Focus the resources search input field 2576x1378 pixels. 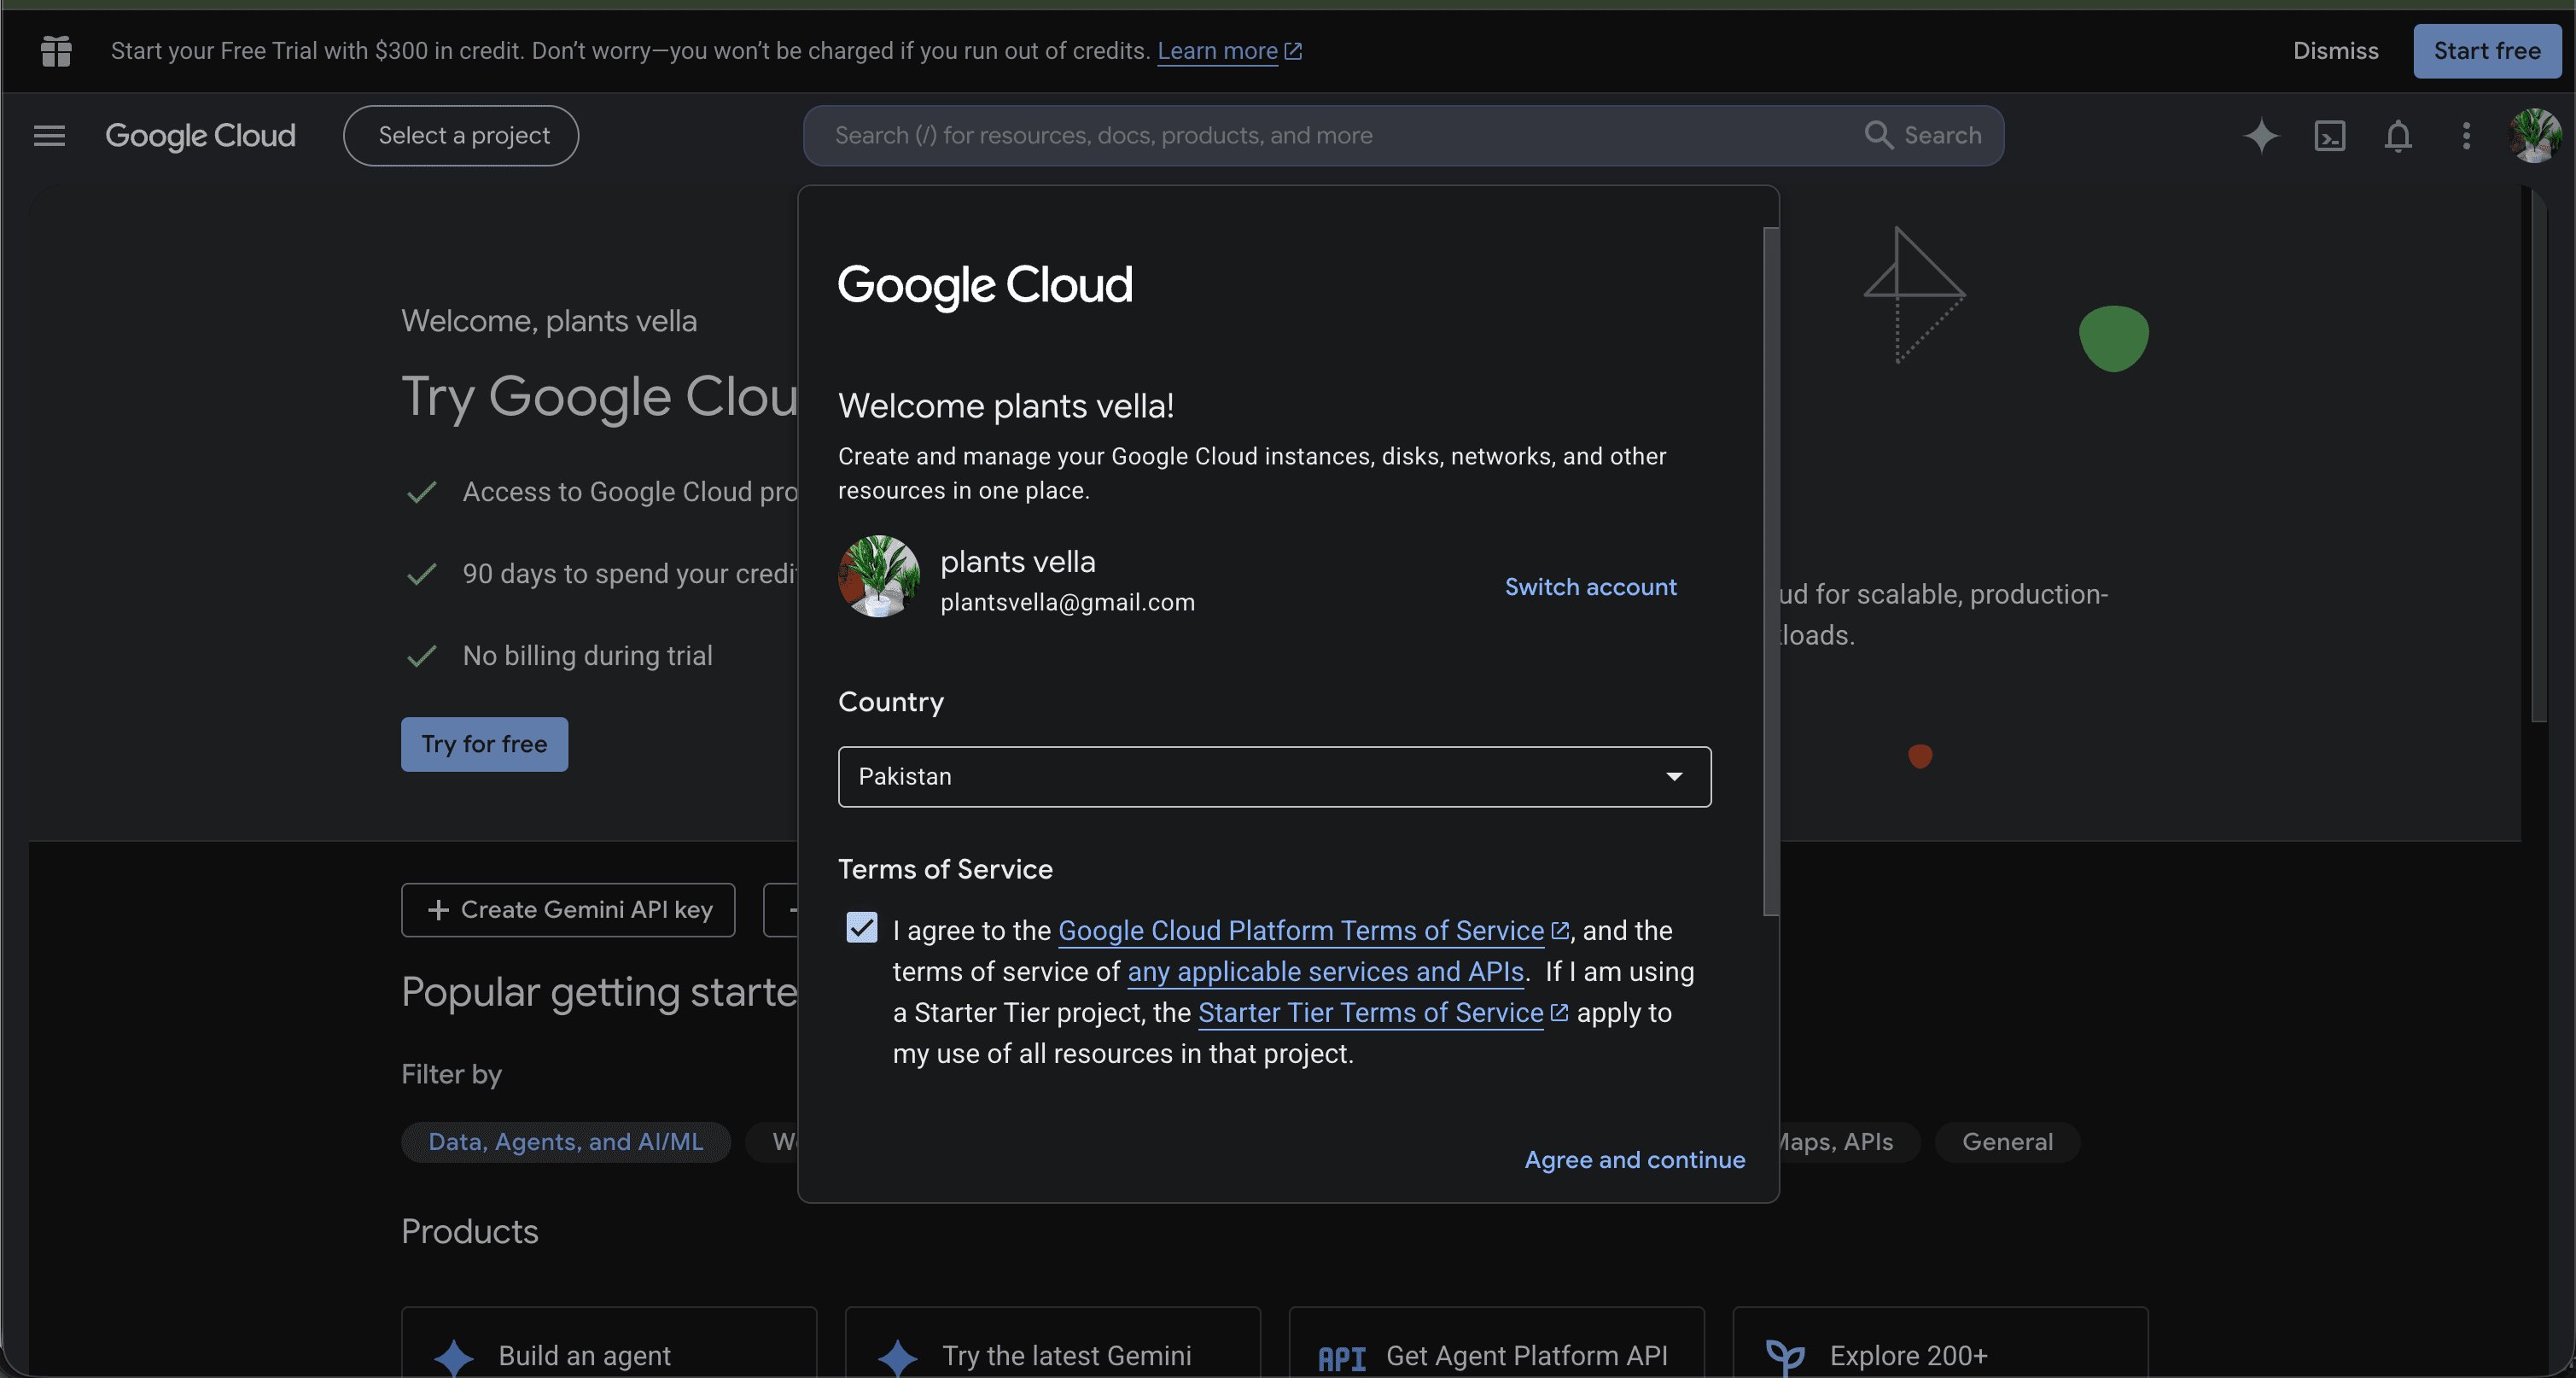point(1334,135)
